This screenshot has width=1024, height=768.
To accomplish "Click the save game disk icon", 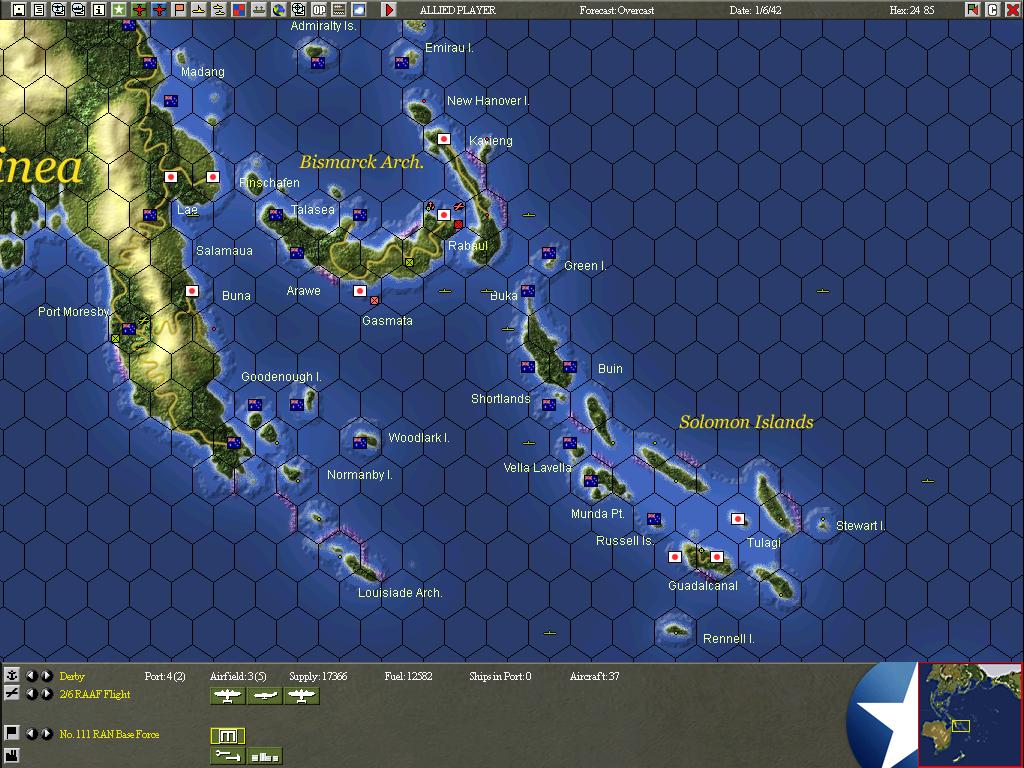I will tap(19, 10).
